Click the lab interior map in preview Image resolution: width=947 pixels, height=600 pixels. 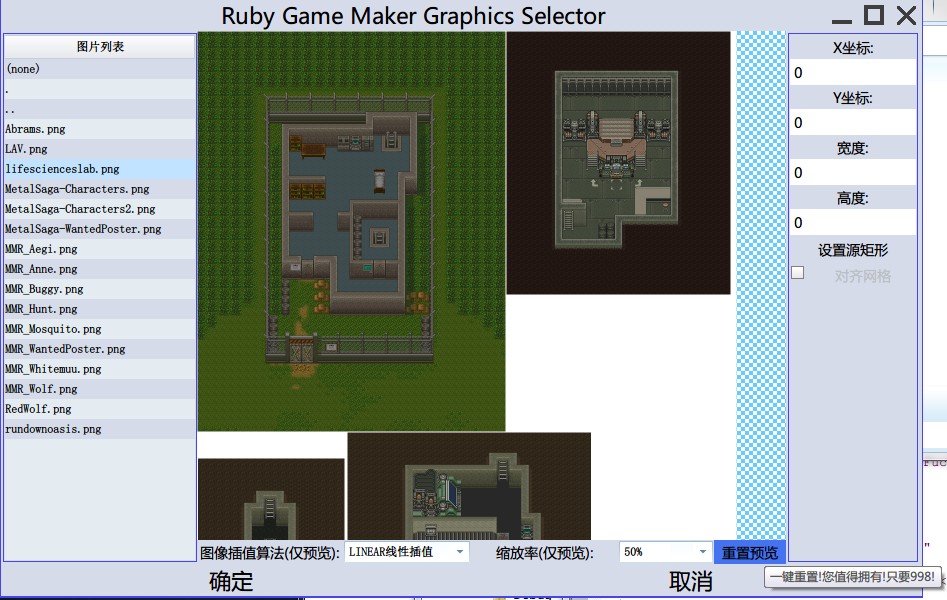click(618, 163)
